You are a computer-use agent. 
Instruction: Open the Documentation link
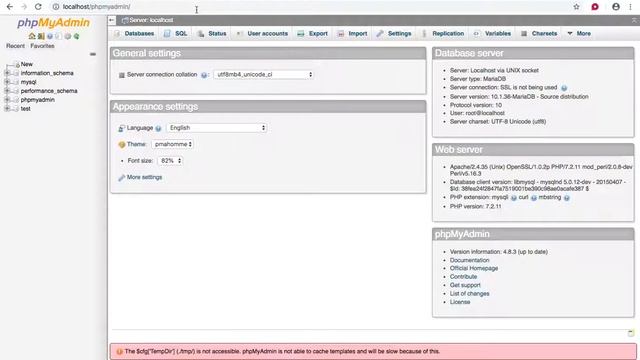[469, 260]
